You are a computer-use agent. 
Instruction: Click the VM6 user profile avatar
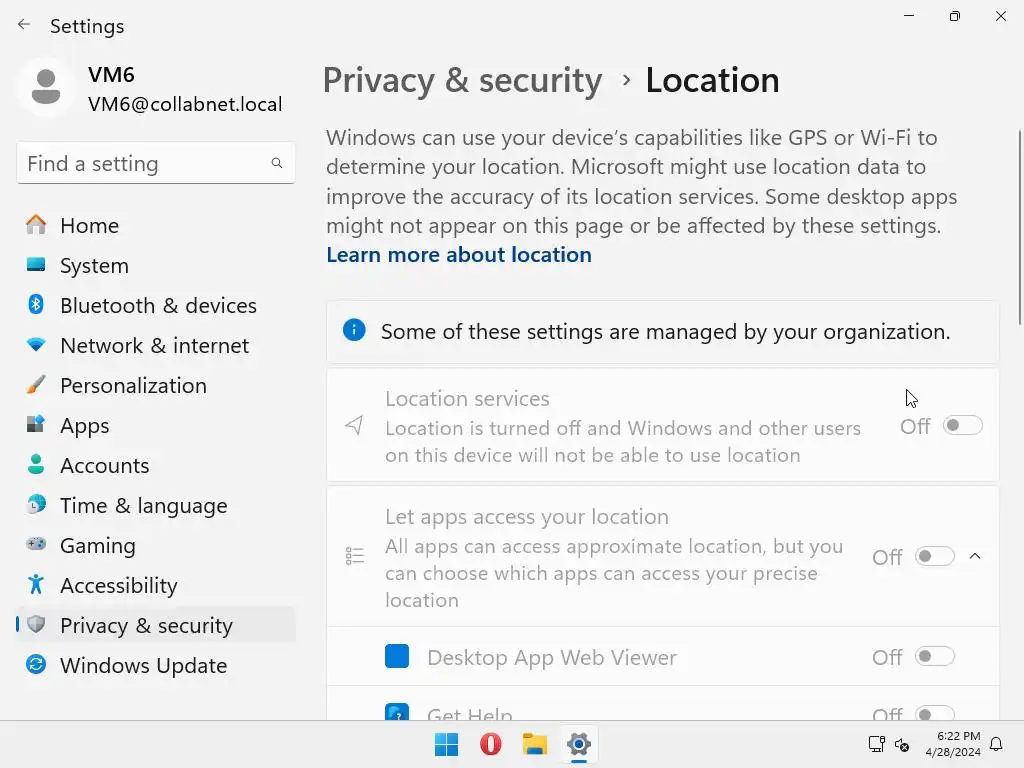[x=45, y=88]
